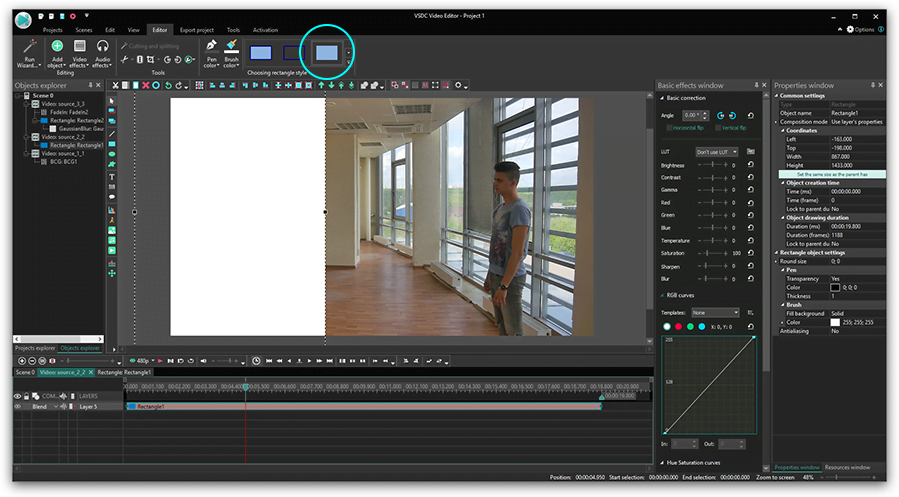Click Brush Color white swatch in Properties
The width and height of the screenshot is (899, 497).
tap(835, 322)
